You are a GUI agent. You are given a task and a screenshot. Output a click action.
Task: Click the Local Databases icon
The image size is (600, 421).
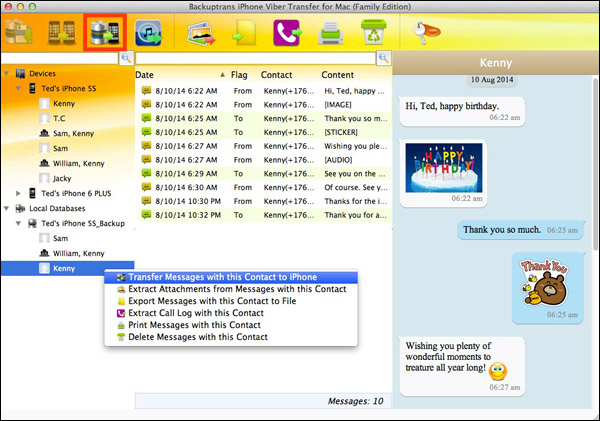pos(20,208)
